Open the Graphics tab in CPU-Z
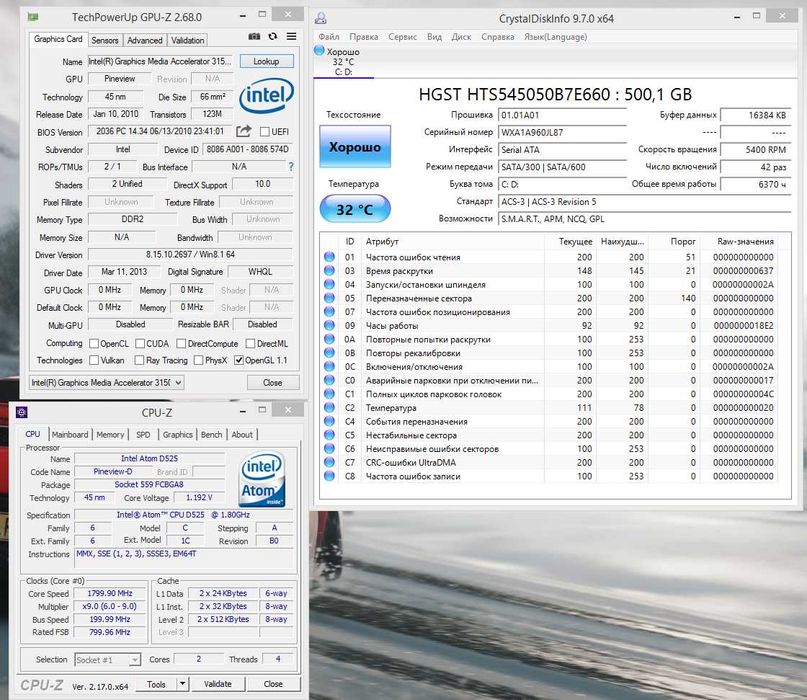Screen dimensions: 807x700 (178, 434)
